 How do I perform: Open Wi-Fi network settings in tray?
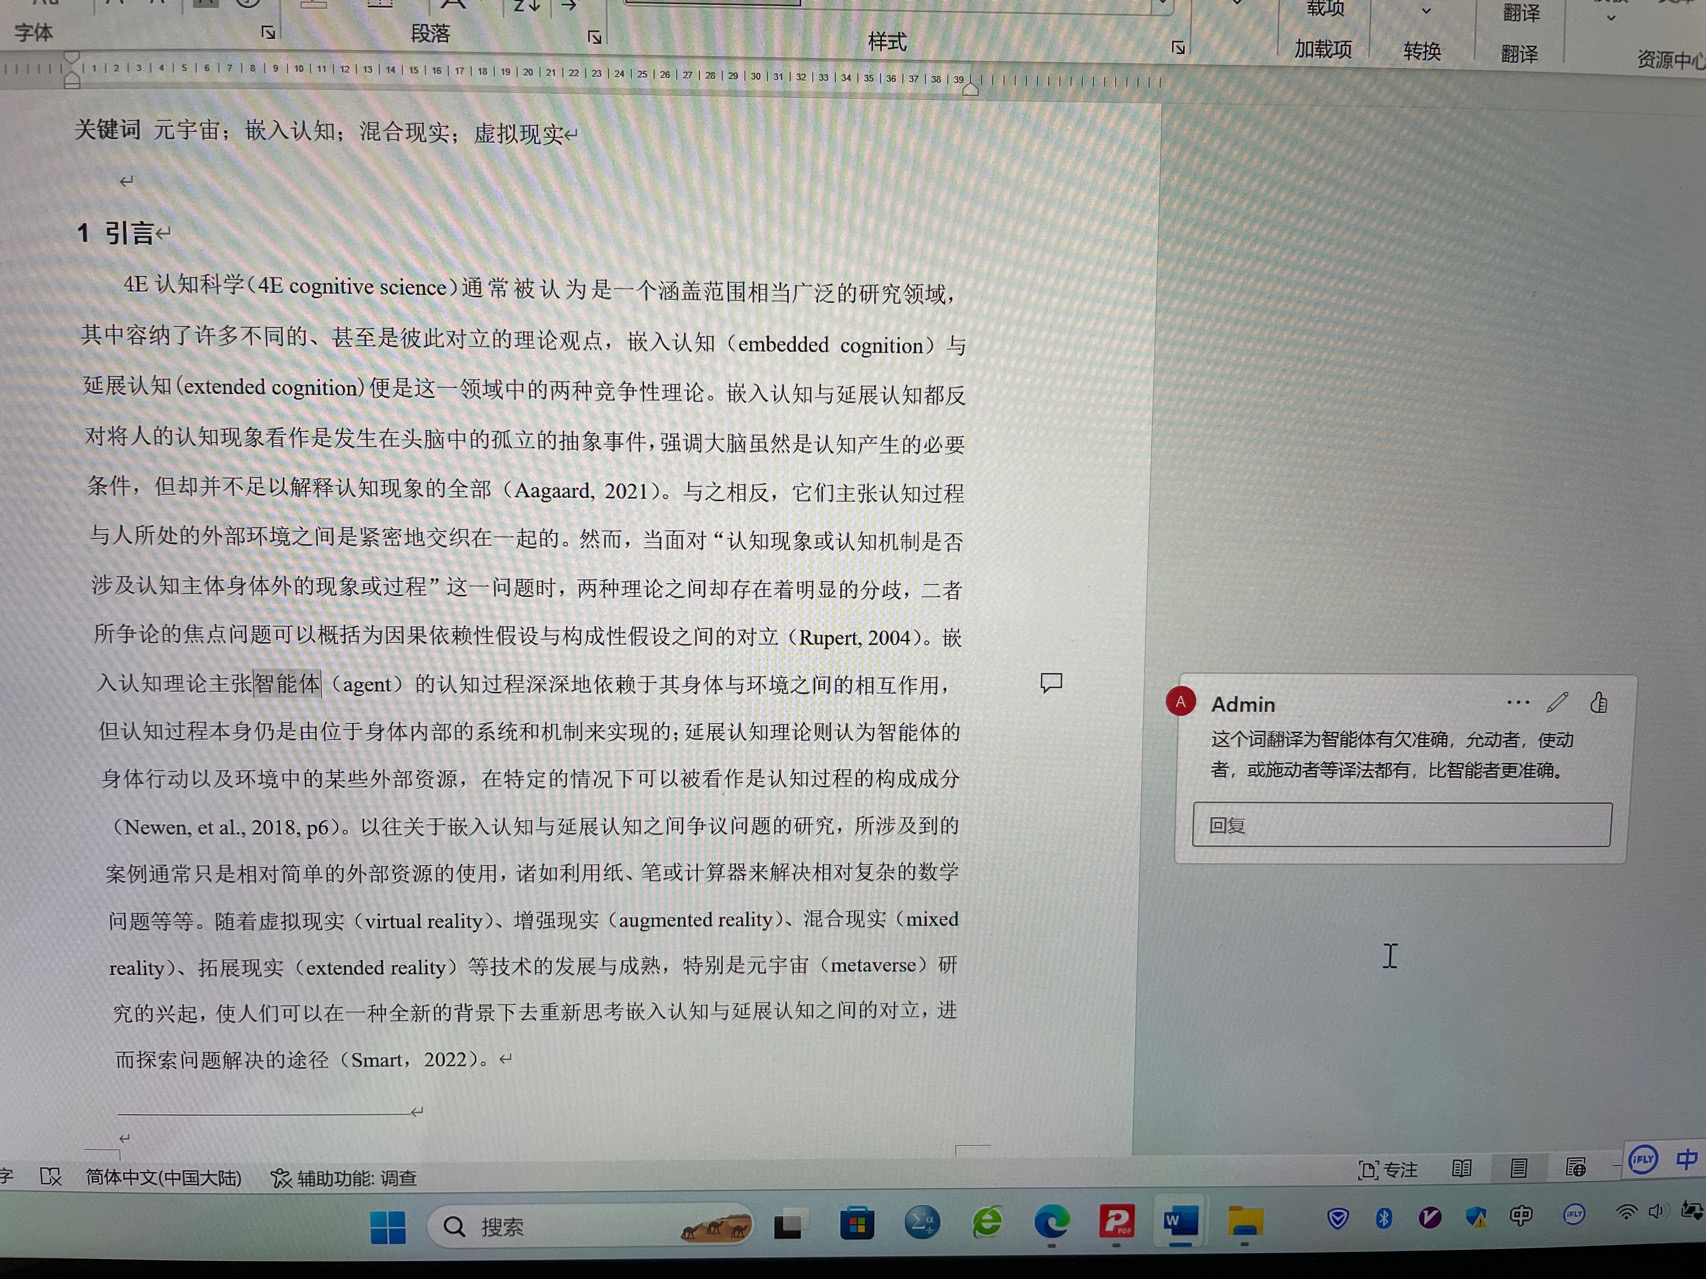click(1626, 1212)
